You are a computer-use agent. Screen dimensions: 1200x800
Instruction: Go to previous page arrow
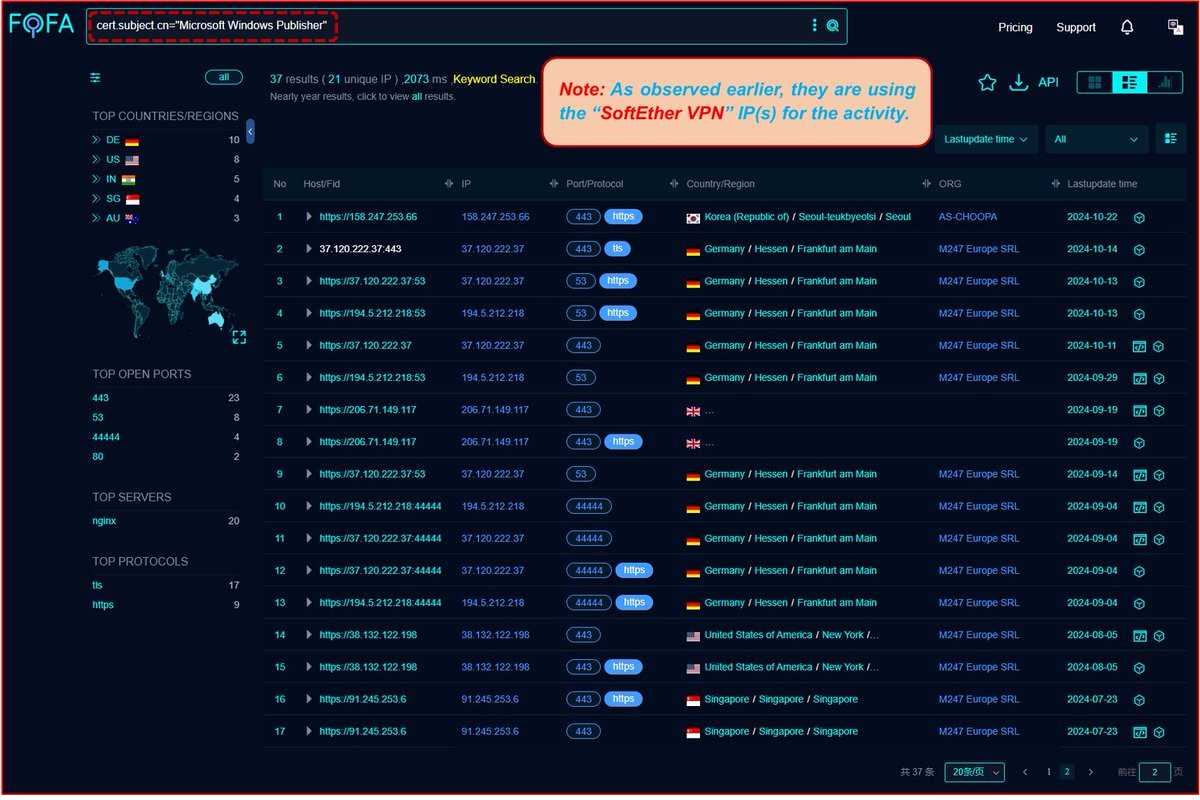(x=1025, y=772)
